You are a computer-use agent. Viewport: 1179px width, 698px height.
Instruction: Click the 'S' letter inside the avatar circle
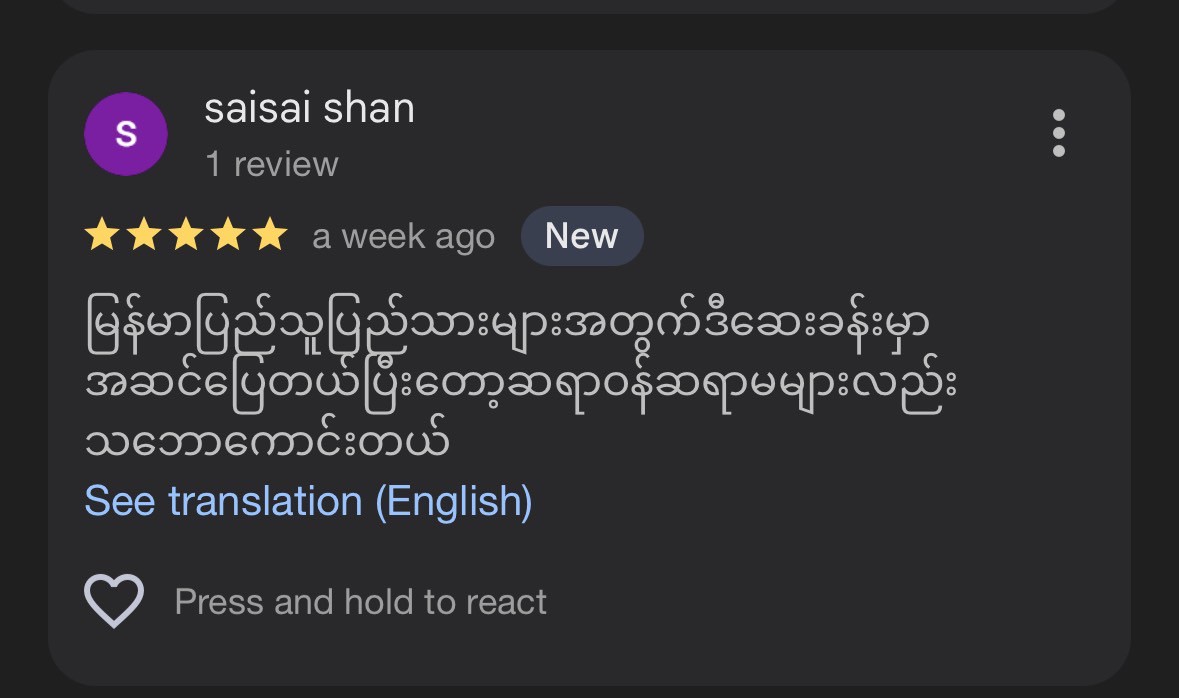point(126,134)
